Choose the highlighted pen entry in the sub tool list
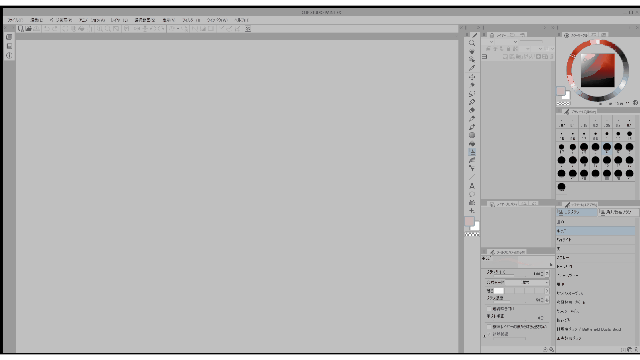Screen dimensions: 640x360 pos(596,231)
